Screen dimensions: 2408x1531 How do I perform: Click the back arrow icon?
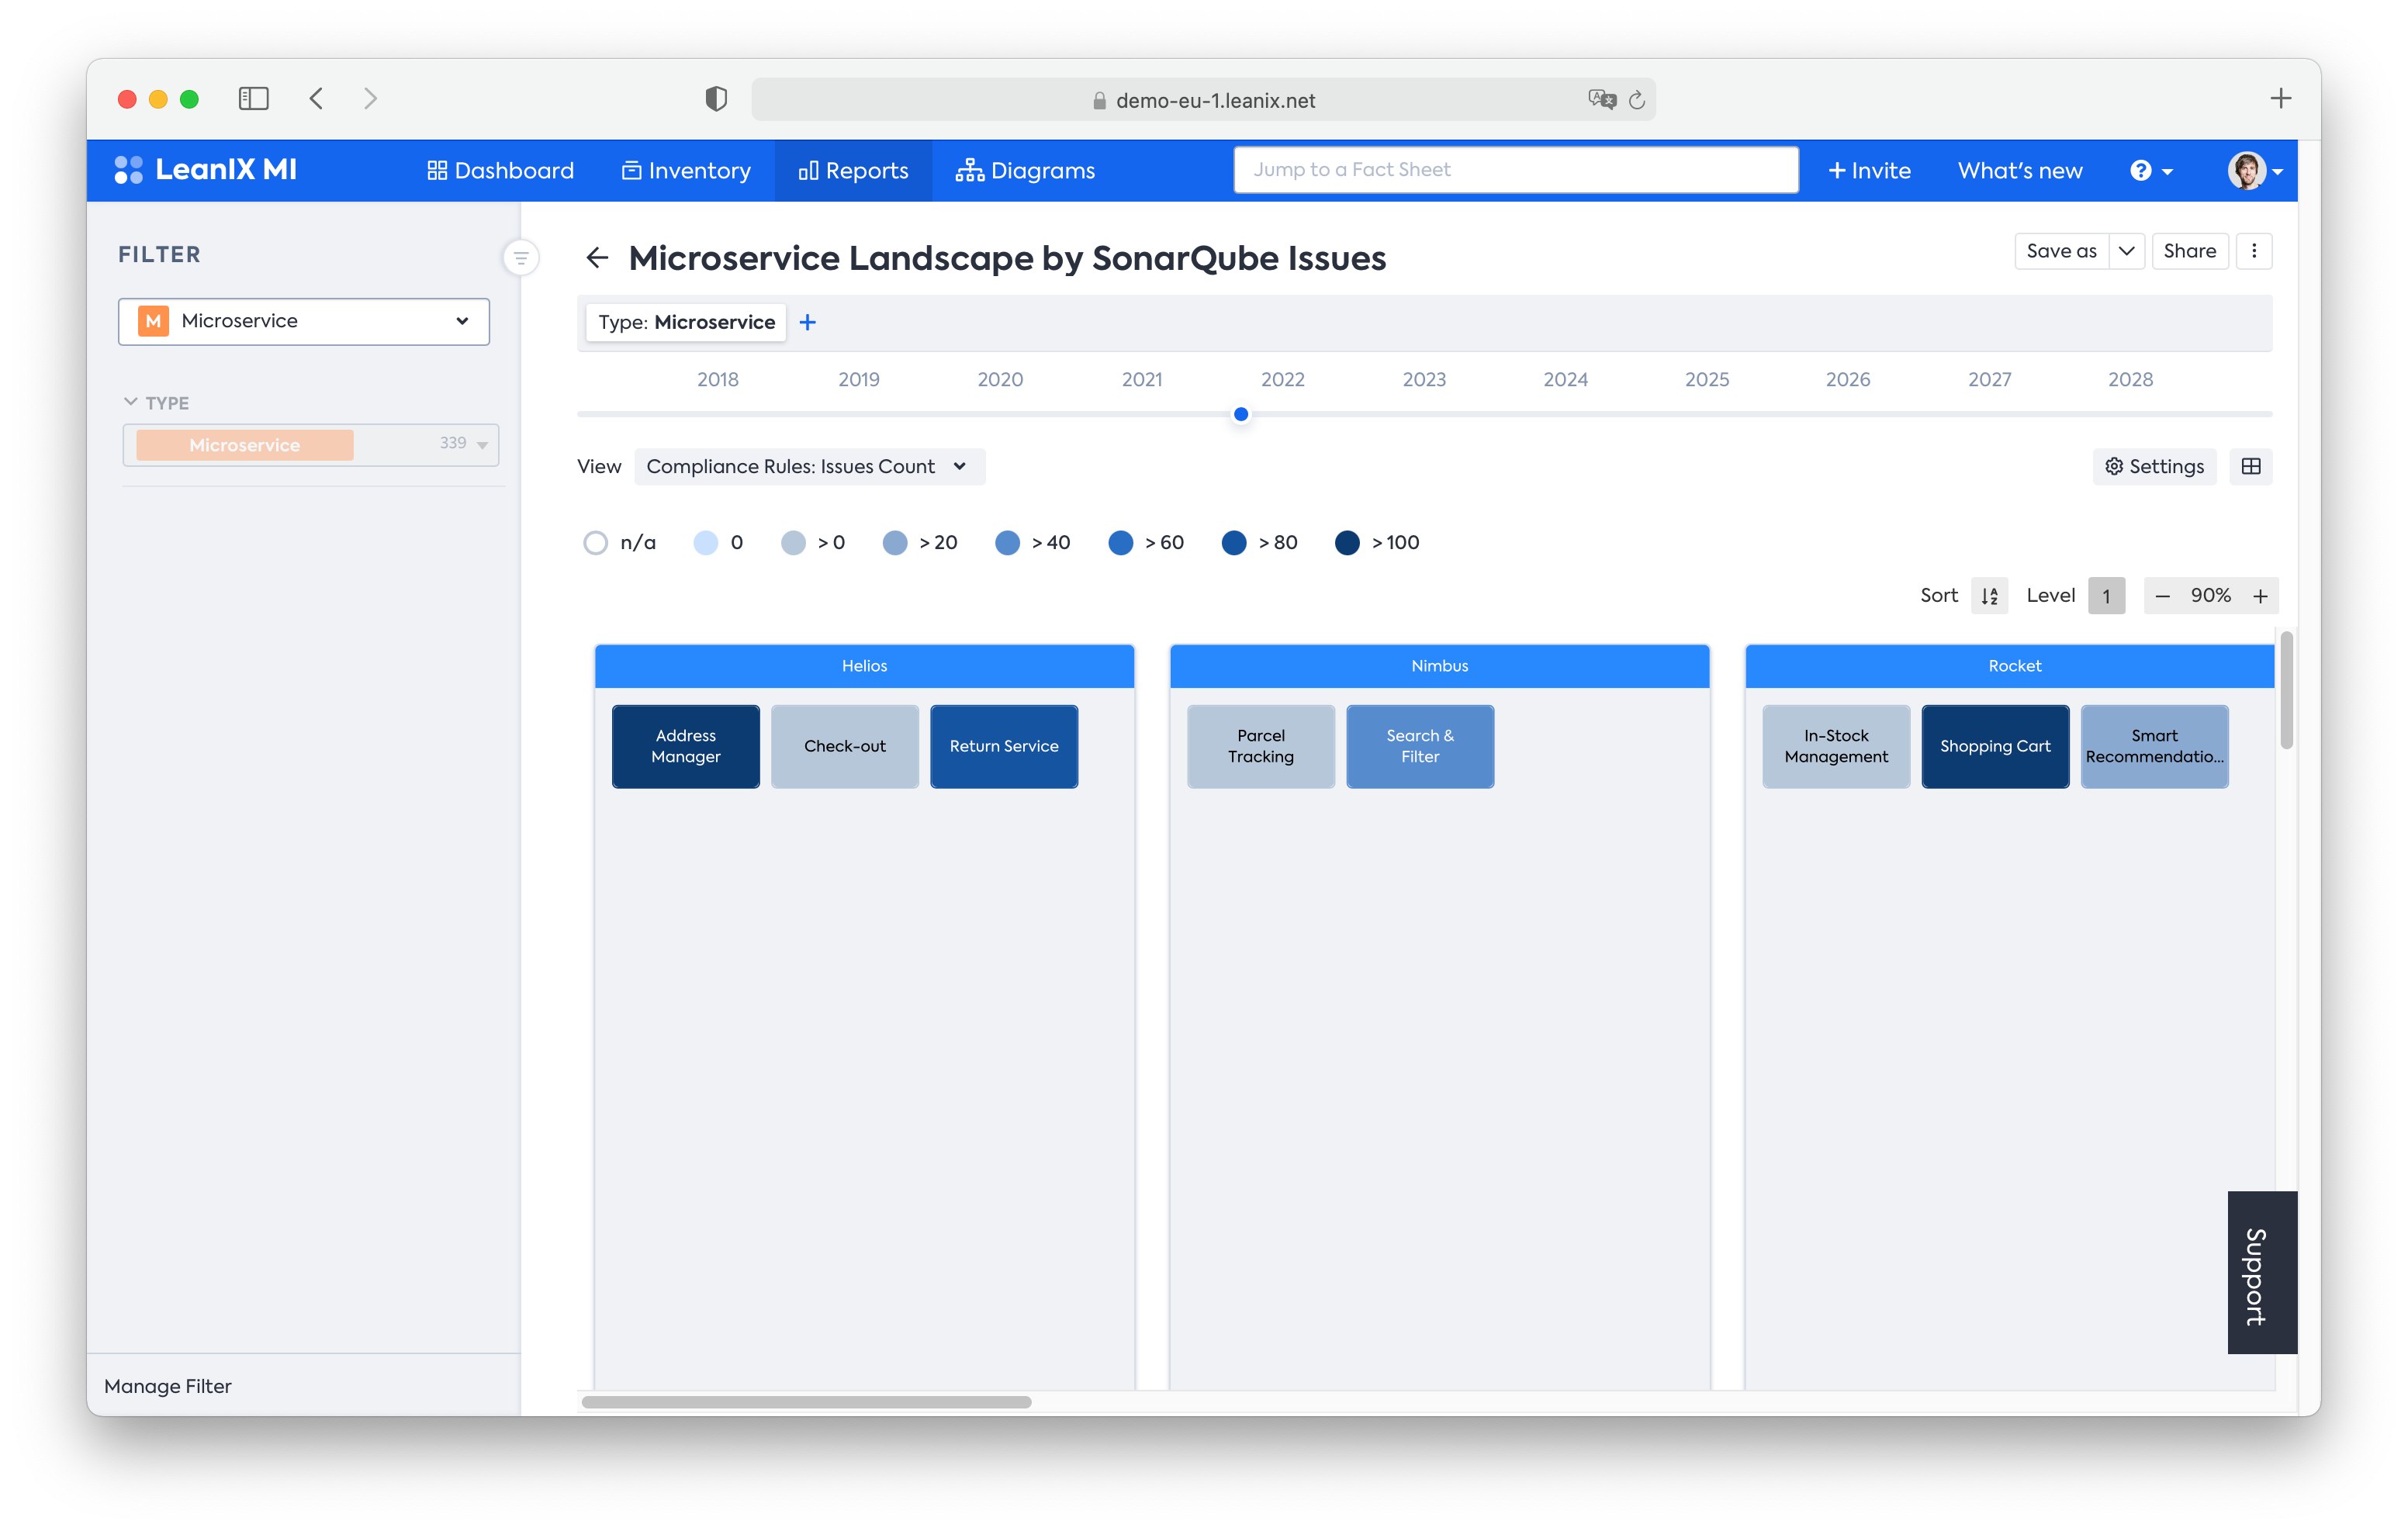pos(595,256)
